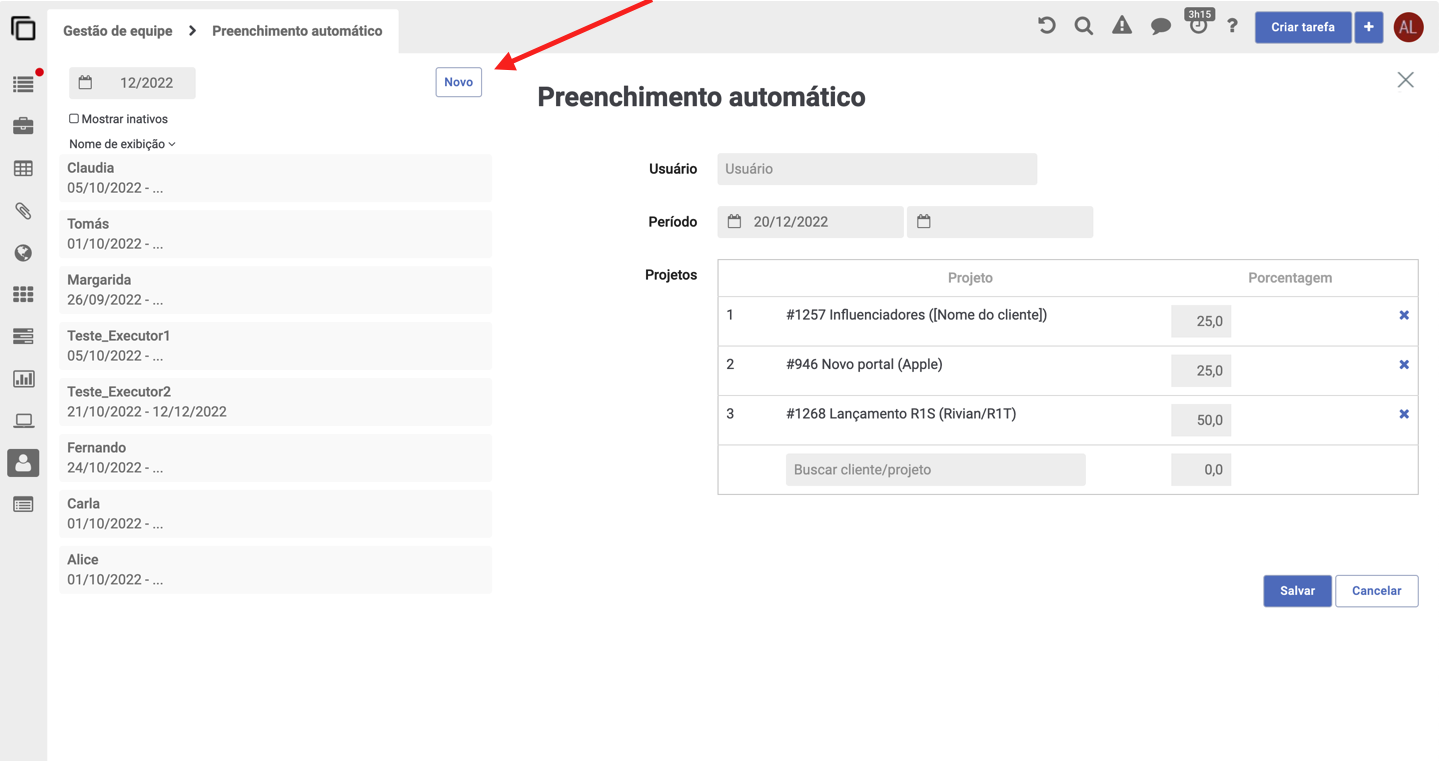The height and width of the screenshot is (761, 1441).
Task: Open the globe icon in left sidebar
Action: [x=23, y=253]
